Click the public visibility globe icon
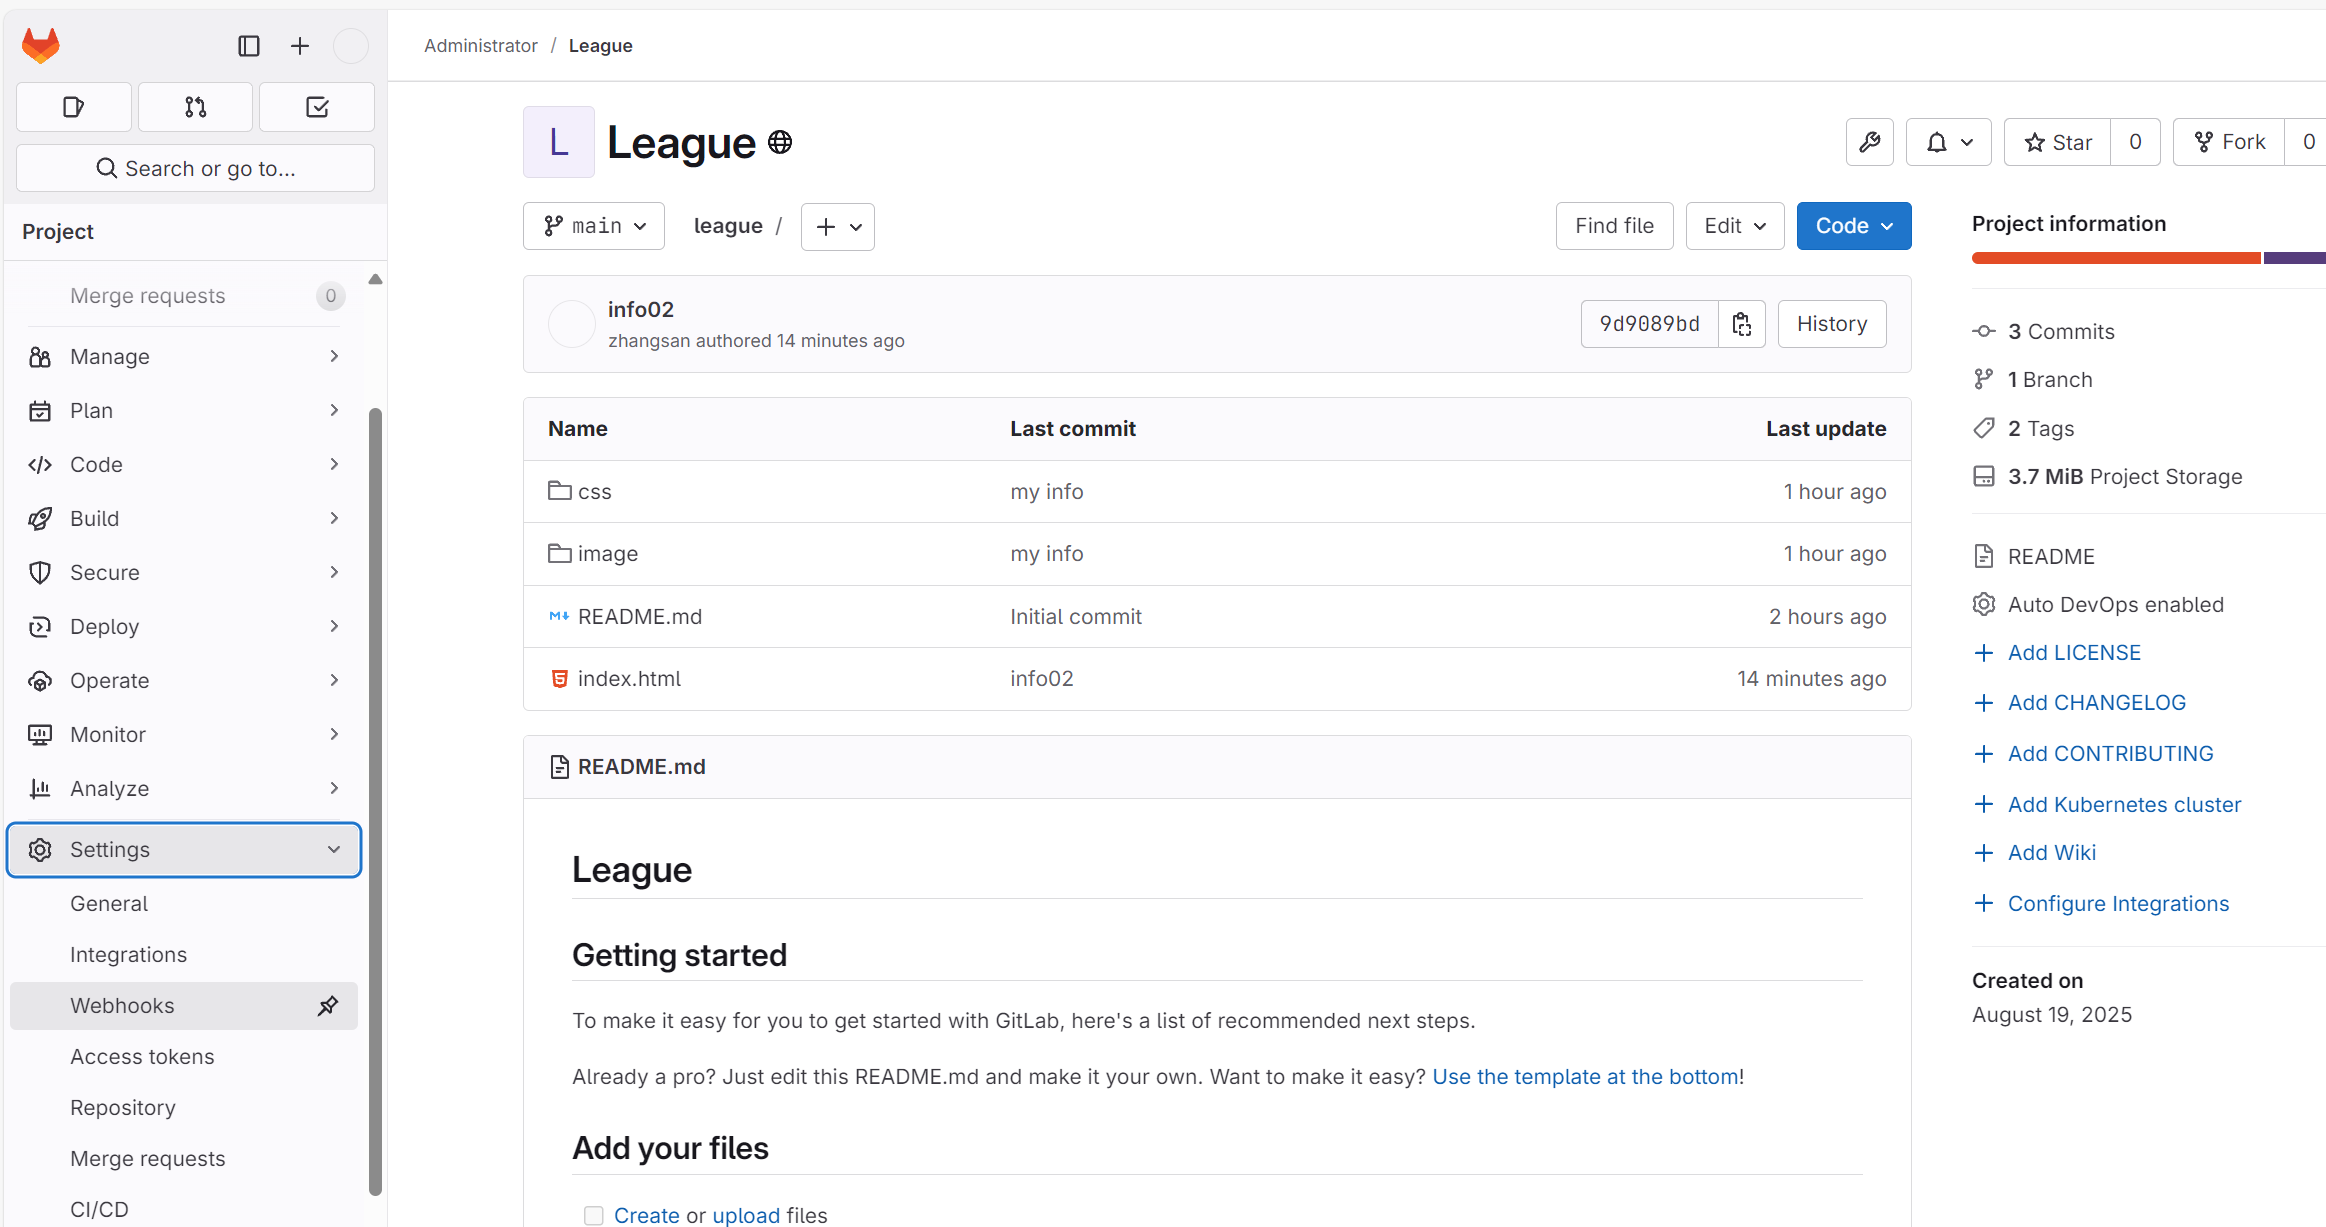Screen dimensions: 2326x1227 point(780,143)
